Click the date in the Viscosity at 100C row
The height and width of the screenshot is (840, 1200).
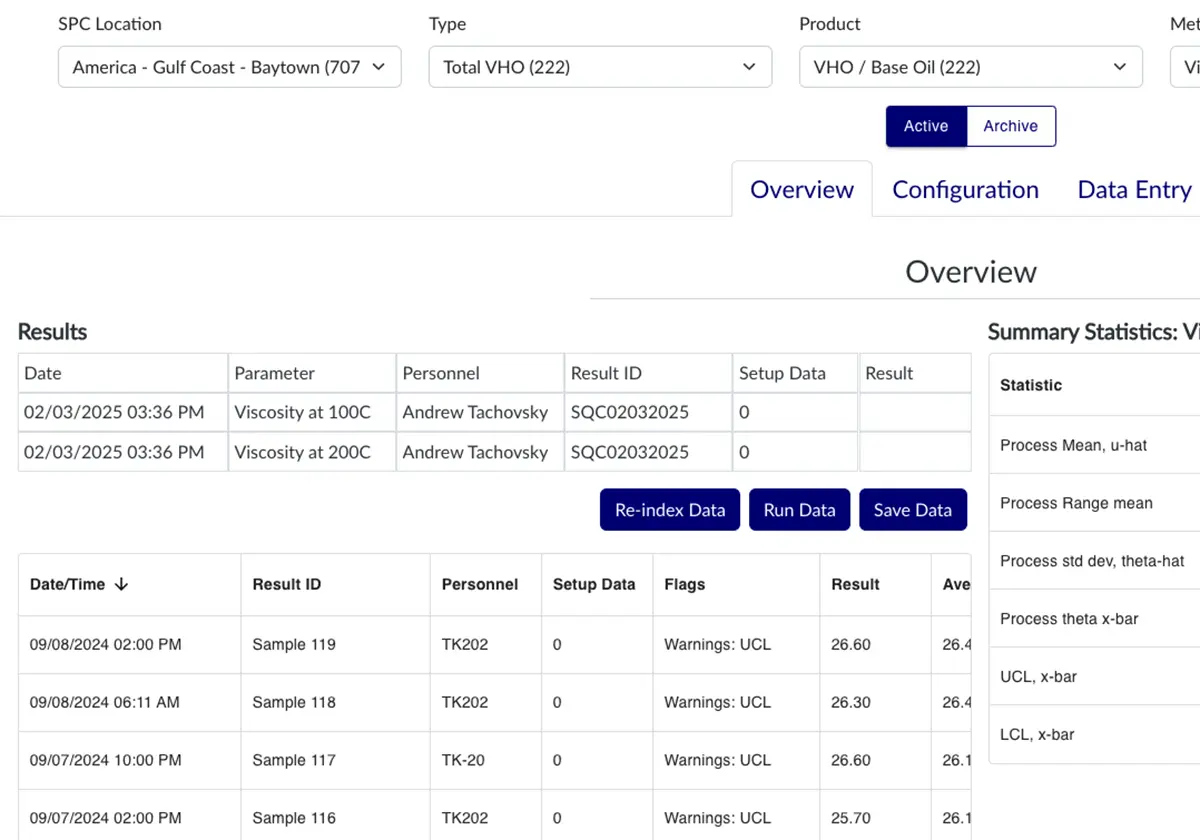point(114,412)
